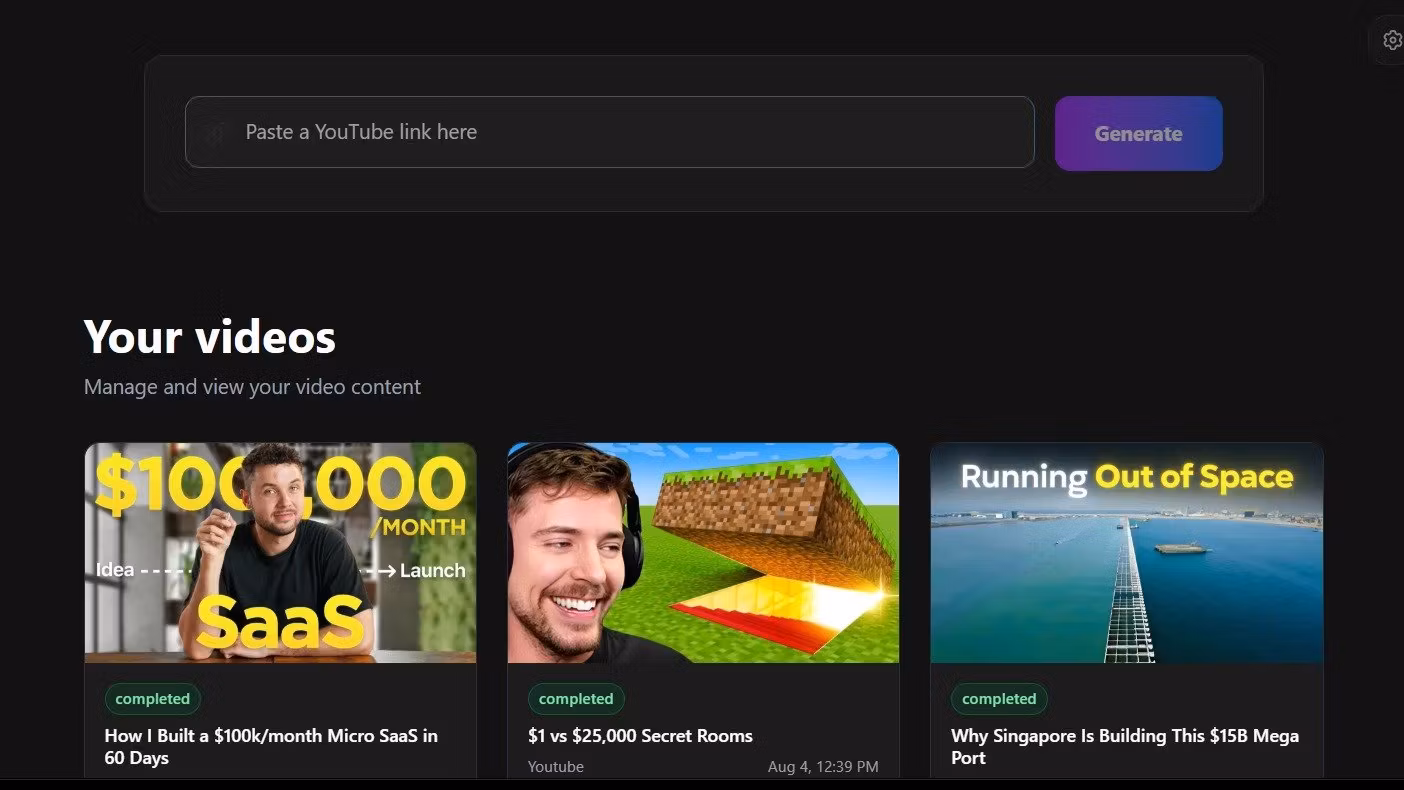Open the Singapore Mega Port video thumbnail
The height and width of the screenshot is (790, 1404).
(1127, 552)
